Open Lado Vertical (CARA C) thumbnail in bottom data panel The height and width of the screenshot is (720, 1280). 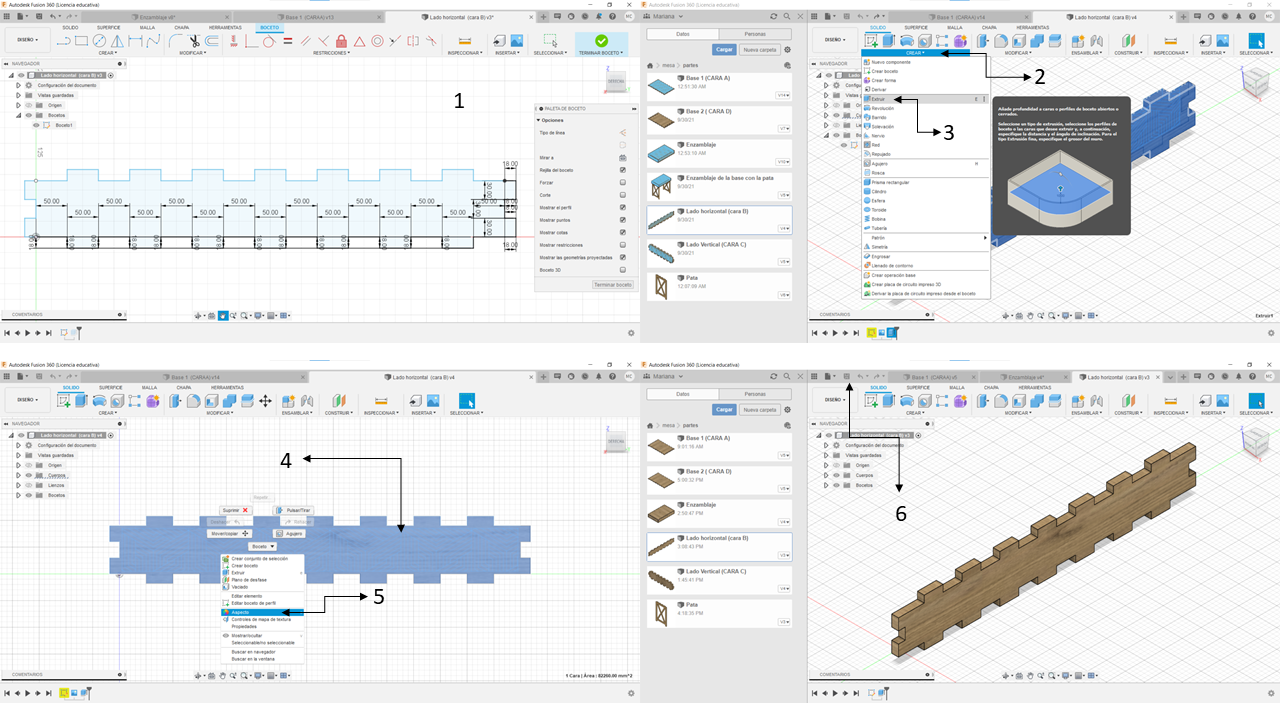pyautogui.click(x=661, y=578)
